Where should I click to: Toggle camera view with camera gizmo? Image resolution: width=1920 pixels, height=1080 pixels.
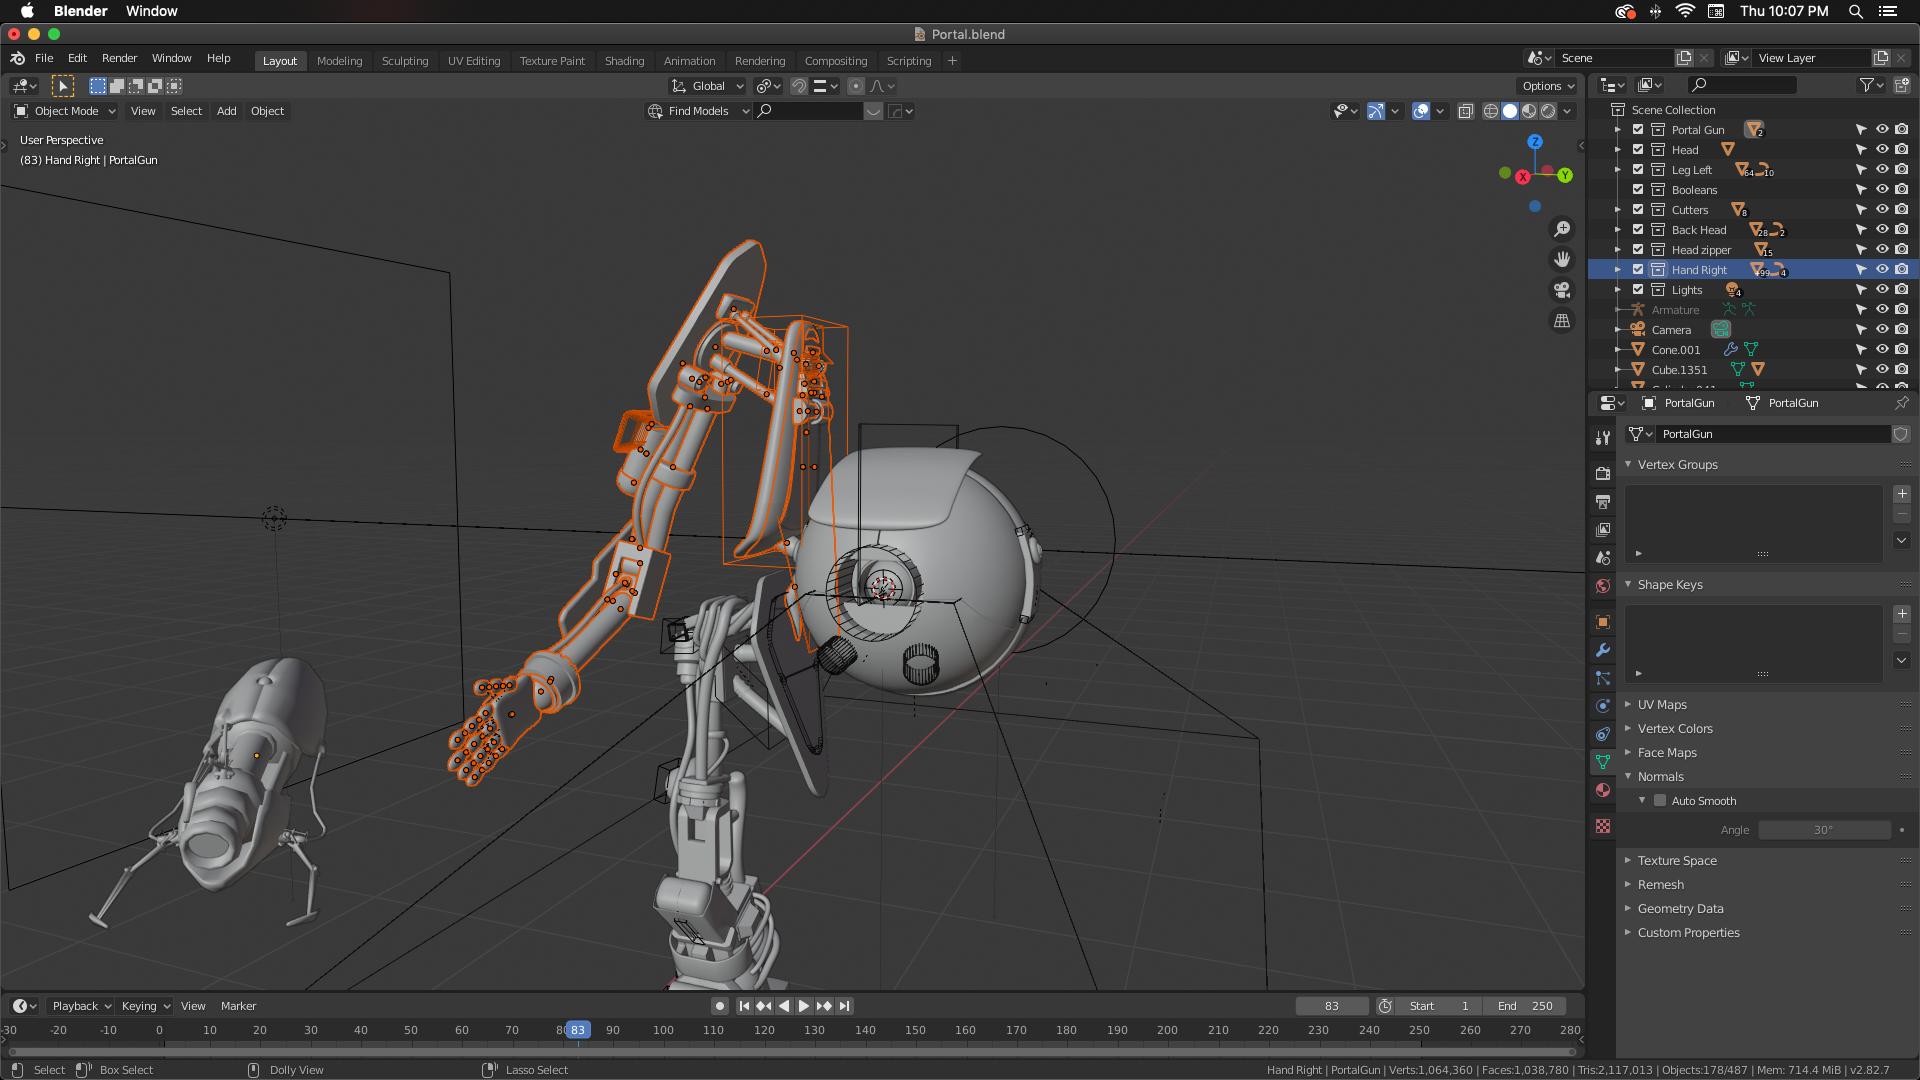point(1562,290)
